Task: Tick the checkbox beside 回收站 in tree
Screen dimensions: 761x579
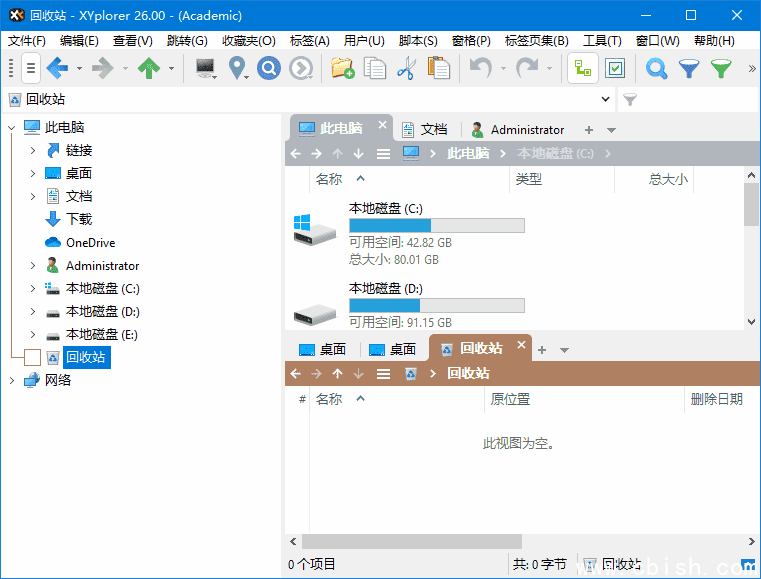Action: (32, 357)
